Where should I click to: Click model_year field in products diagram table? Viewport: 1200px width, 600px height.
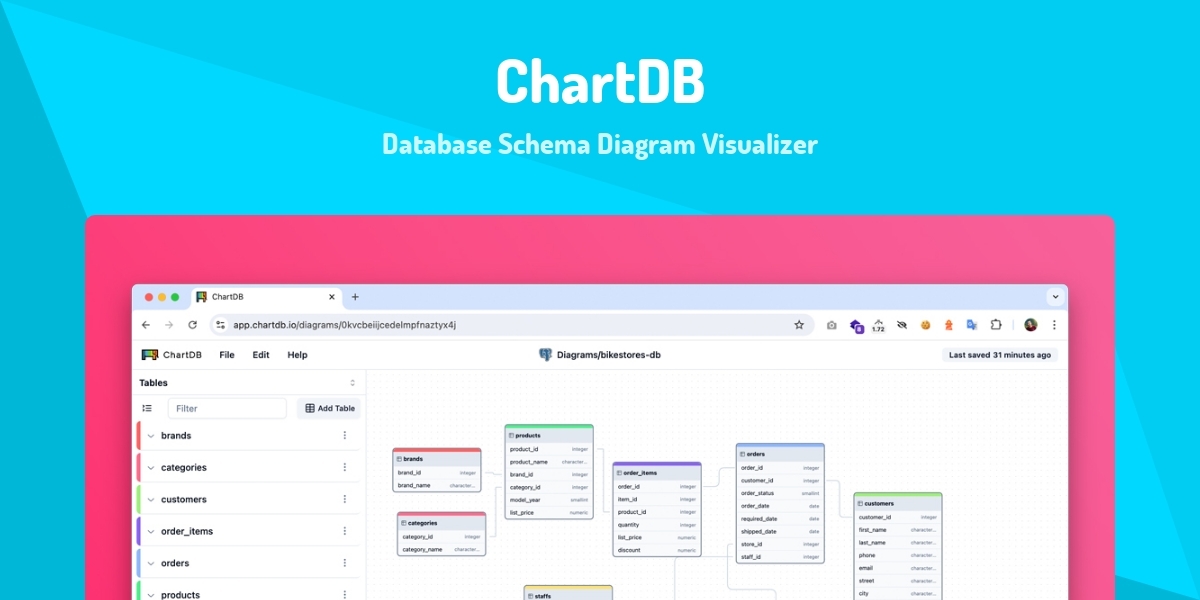(549, 500)
